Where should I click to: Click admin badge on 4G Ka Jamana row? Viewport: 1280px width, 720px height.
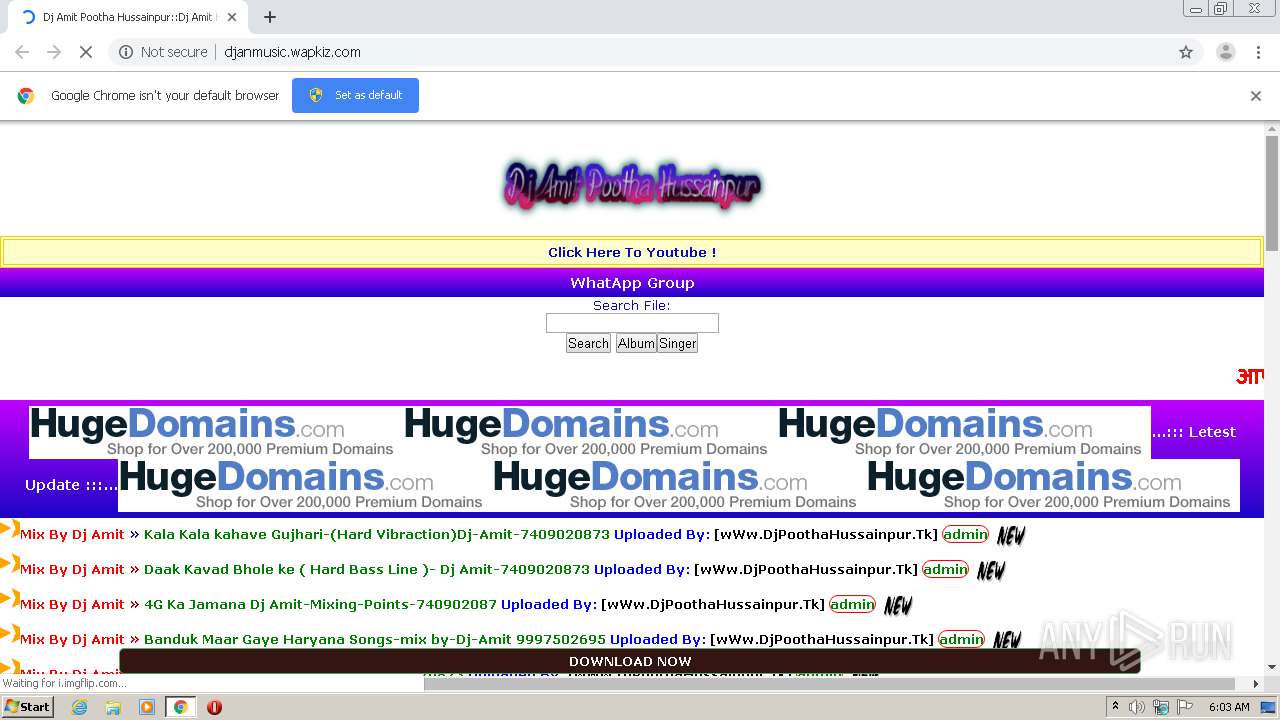pos(852,604)
